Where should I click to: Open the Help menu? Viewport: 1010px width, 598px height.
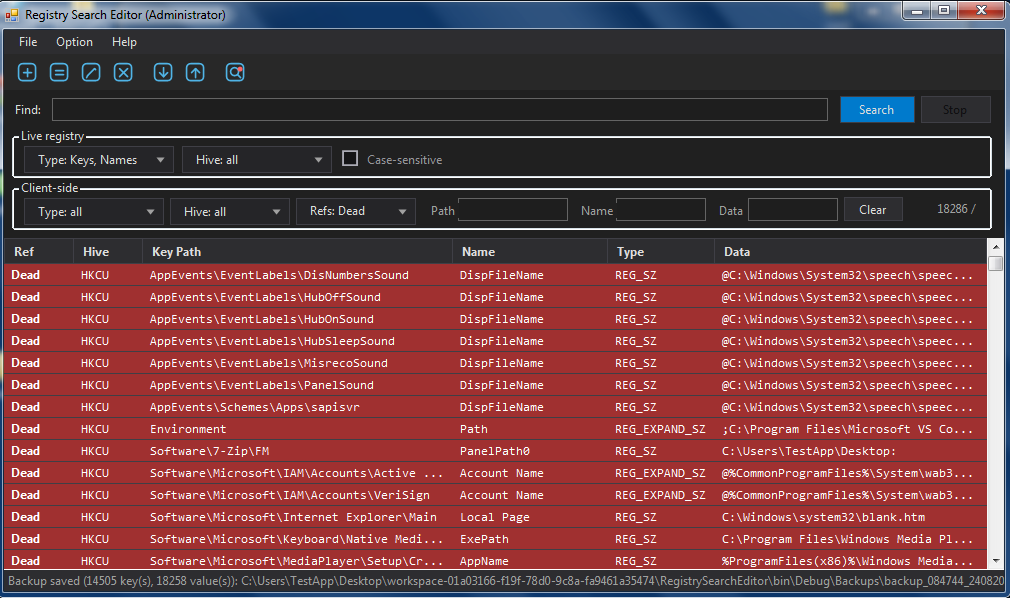click(124, 42)
